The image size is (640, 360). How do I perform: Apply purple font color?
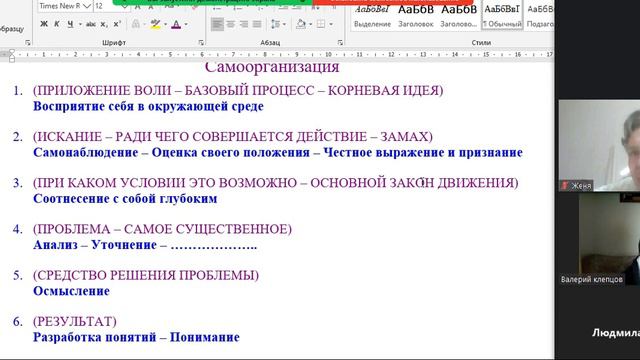pyautogui.click(x=176, y=24)
